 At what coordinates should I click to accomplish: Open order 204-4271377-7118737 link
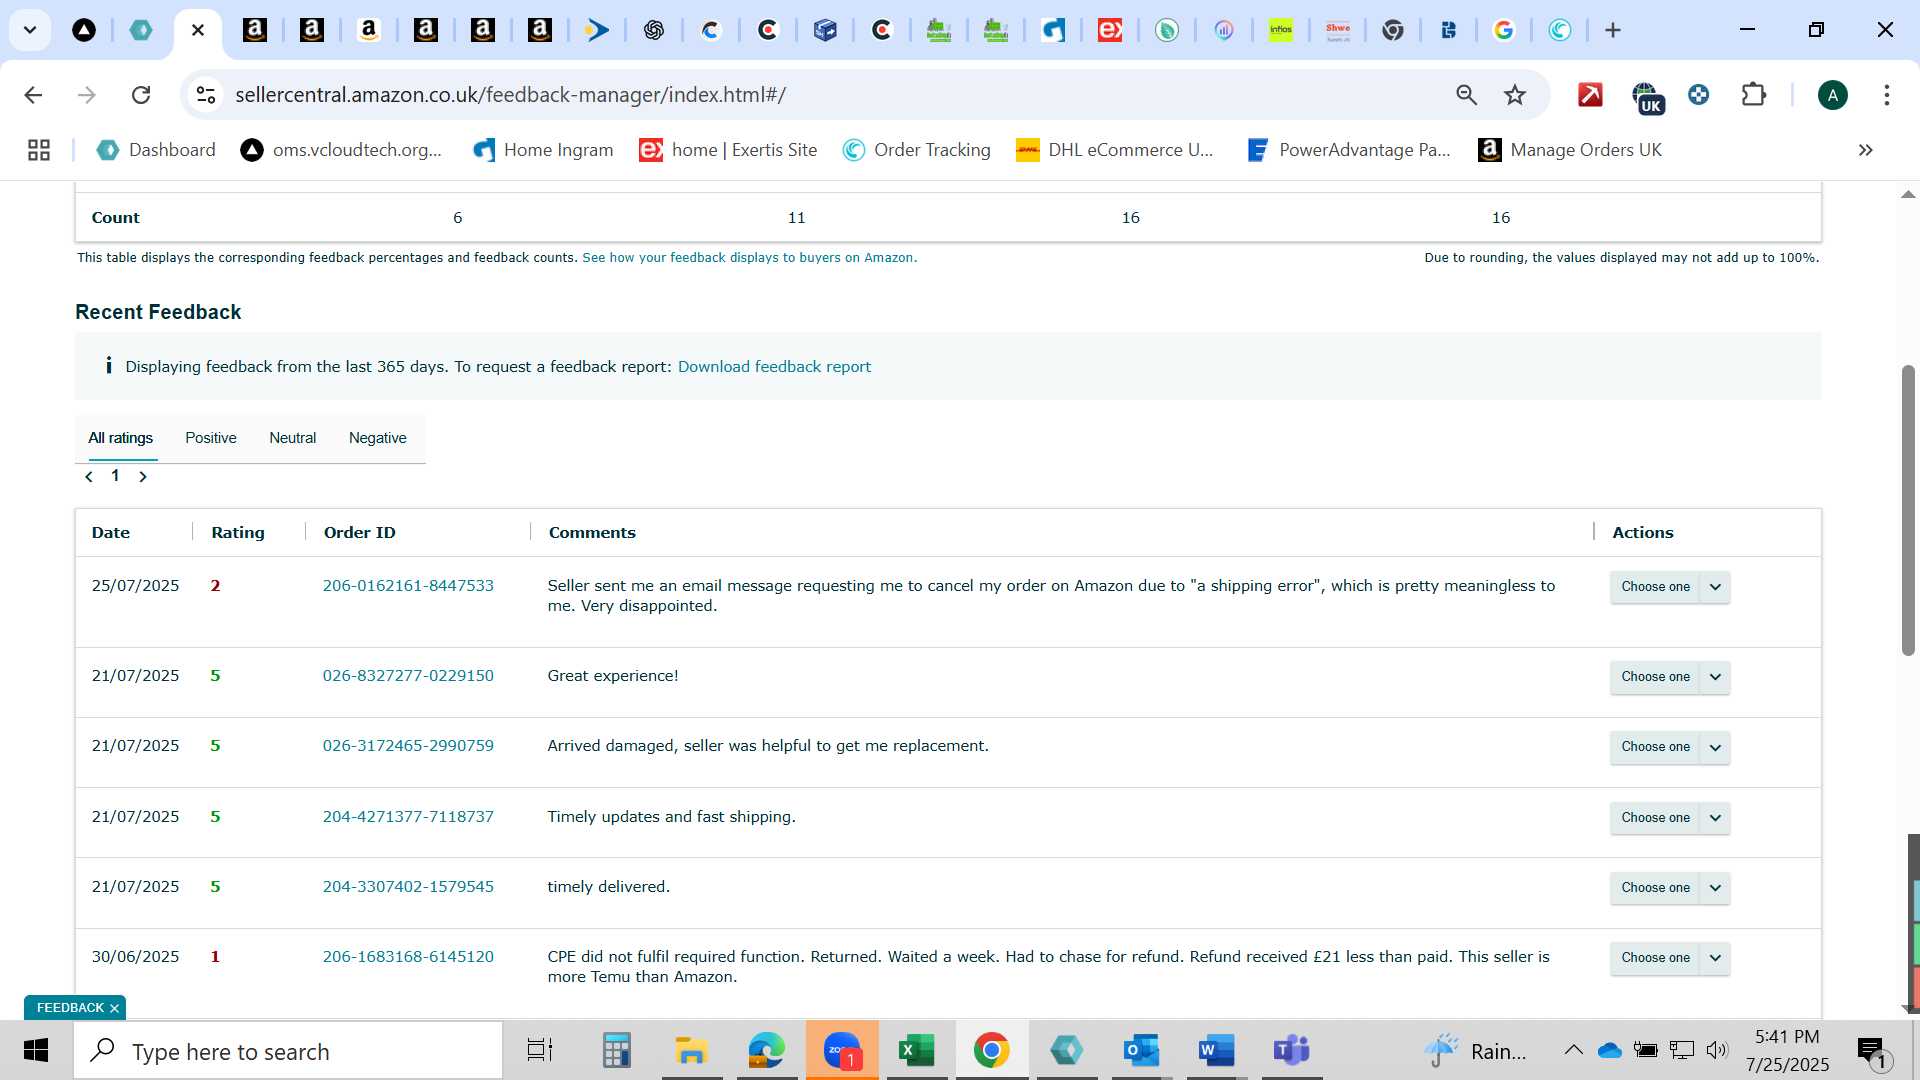coord(408,817)
